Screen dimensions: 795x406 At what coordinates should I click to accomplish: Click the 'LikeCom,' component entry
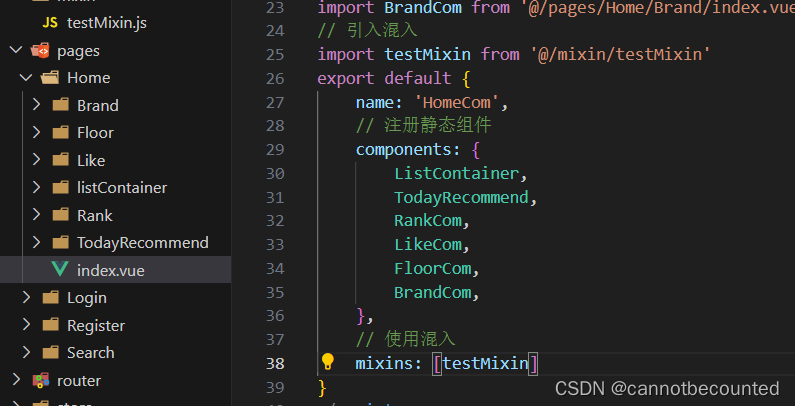click(x=432, y=245)
